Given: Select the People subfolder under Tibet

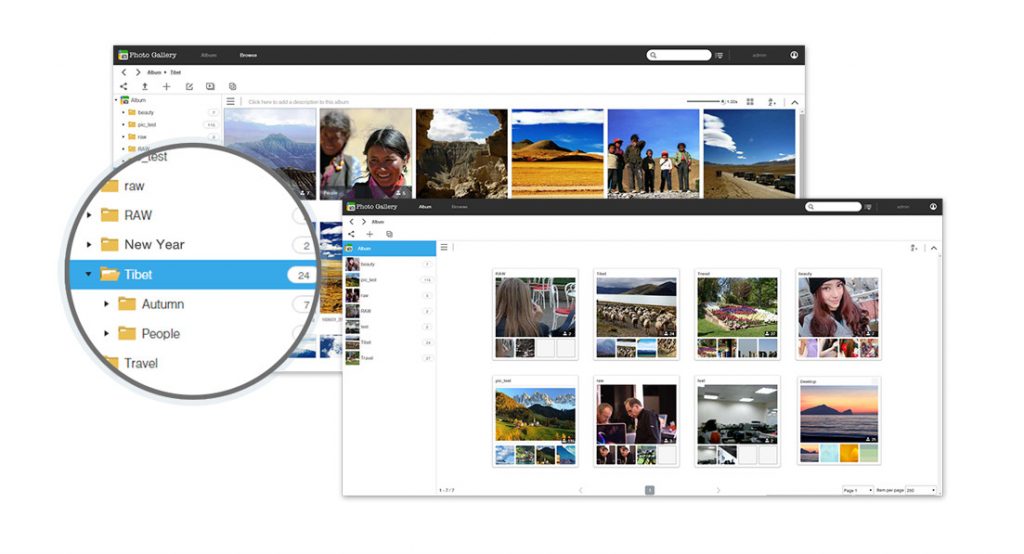Looking at the screenshot, I should pos(160,334).
